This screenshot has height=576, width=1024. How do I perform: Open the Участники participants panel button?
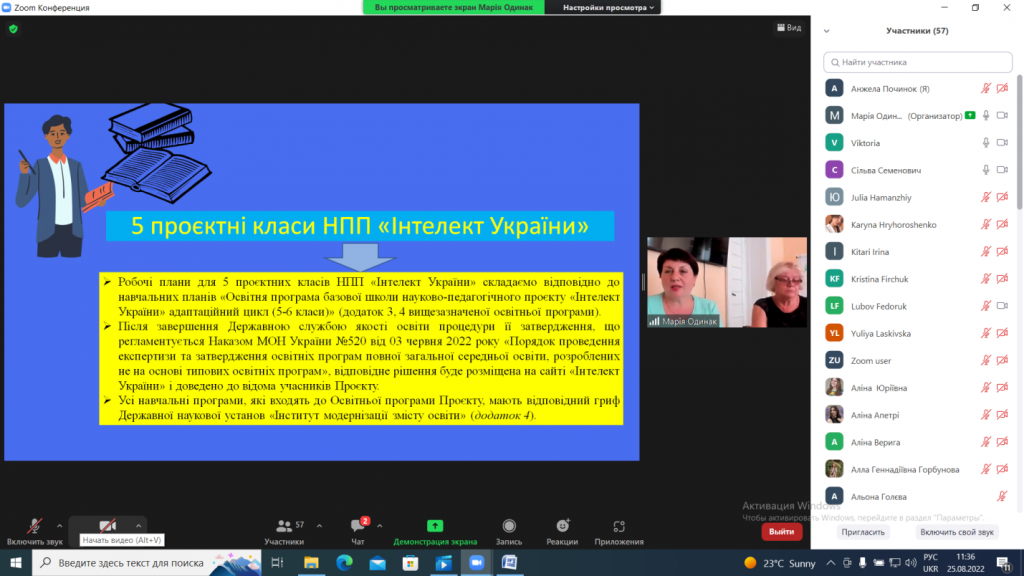click(284, 532)
